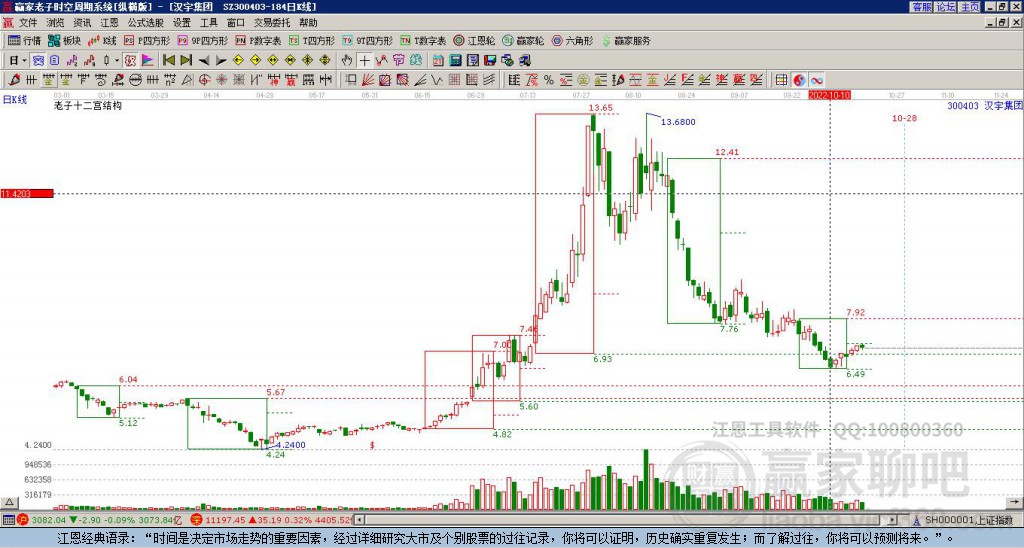Switch to the K线 candlestick chart

pos(101,40)
